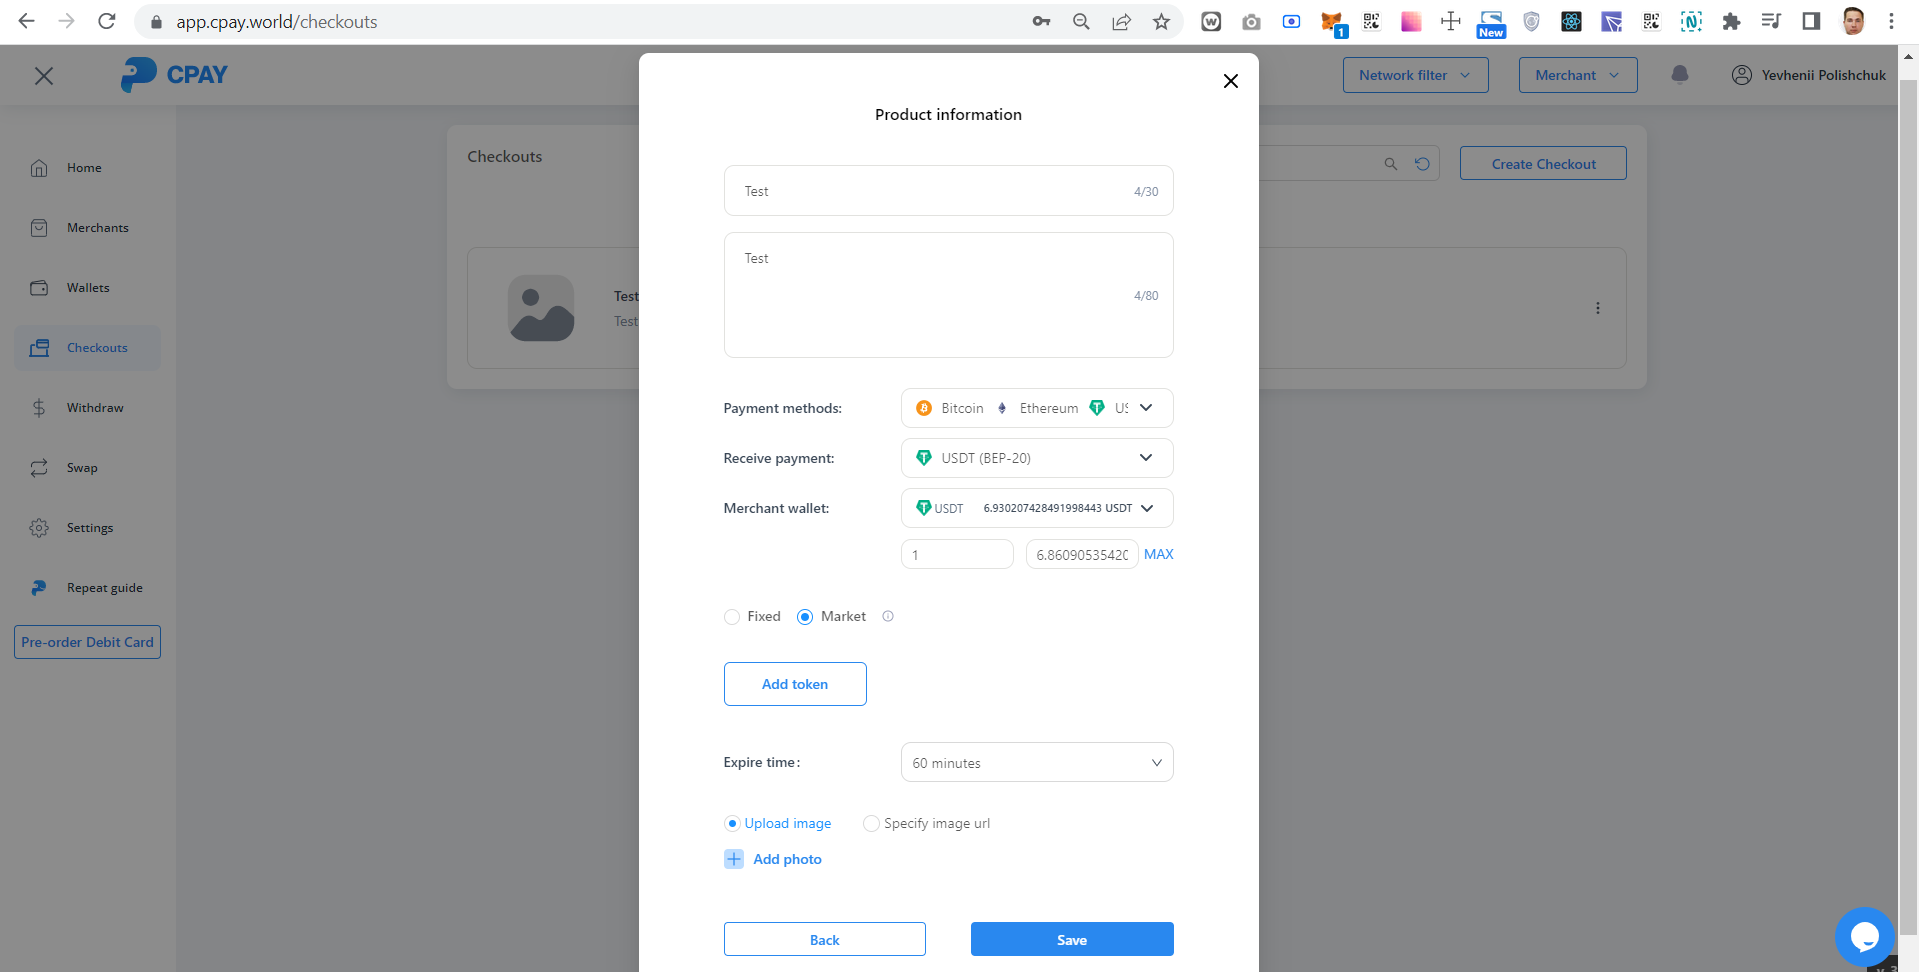Screen dimensions: 1919x972
Task: Open the three-dot menu on Test checkout
Action: (1597, 308)
